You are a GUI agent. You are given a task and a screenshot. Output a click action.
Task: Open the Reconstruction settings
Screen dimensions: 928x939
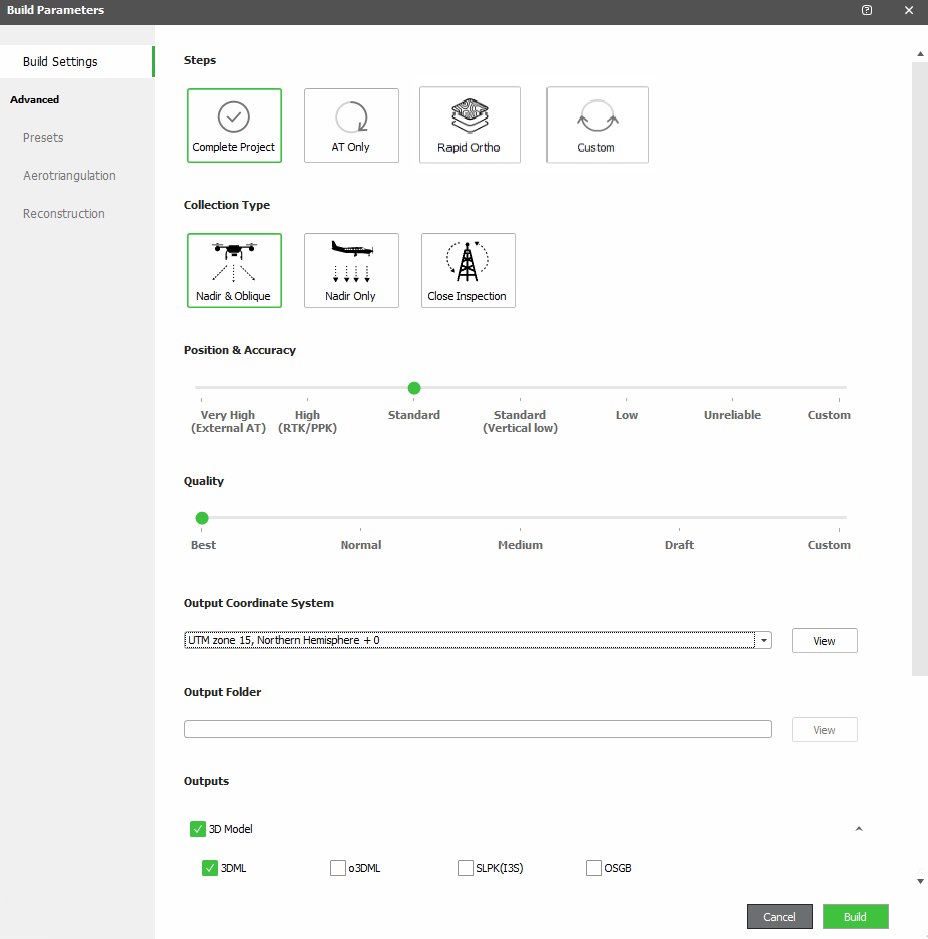(63, 214)
